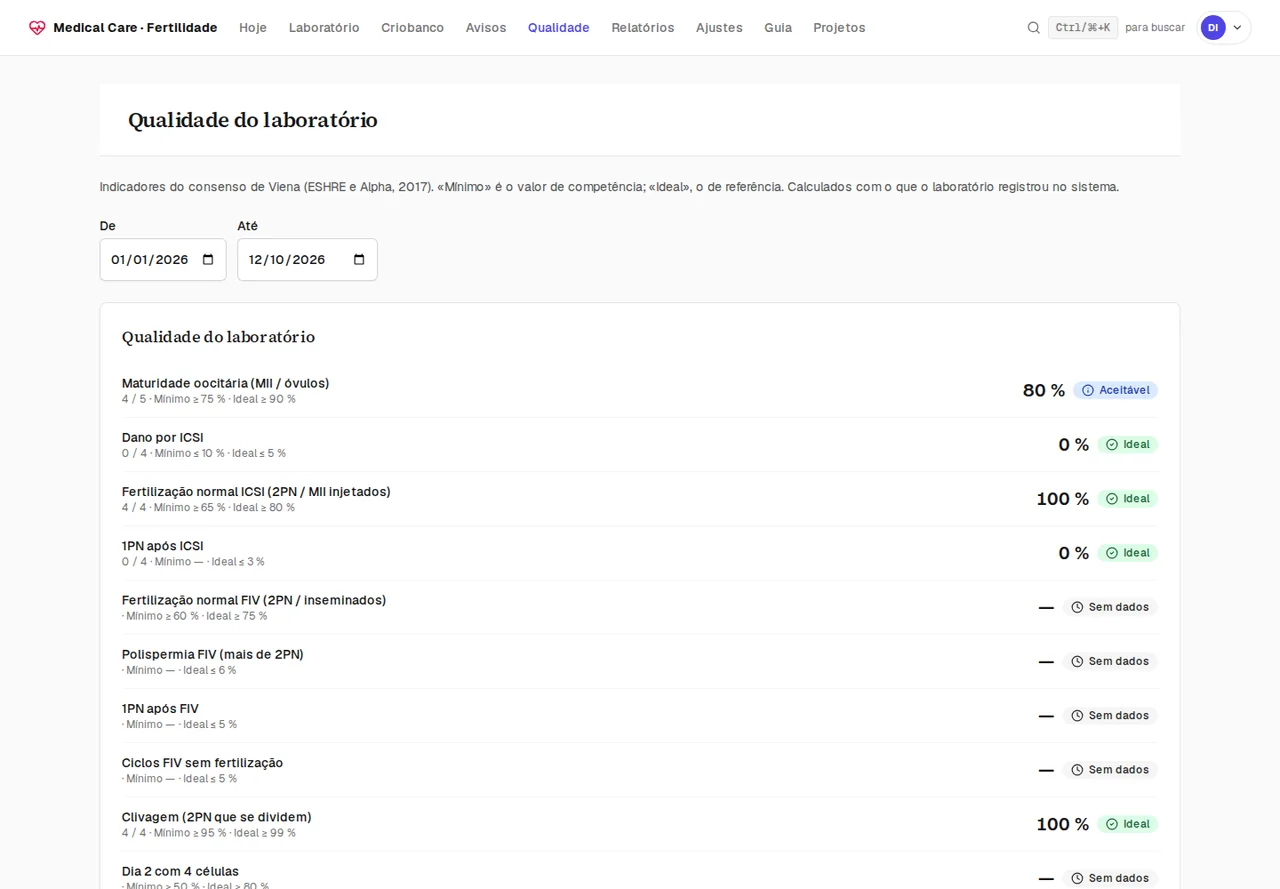The image size is (1280, 889).
Task: Click the Ideal check icon for Clivagem row
Action: (1112, 824)
